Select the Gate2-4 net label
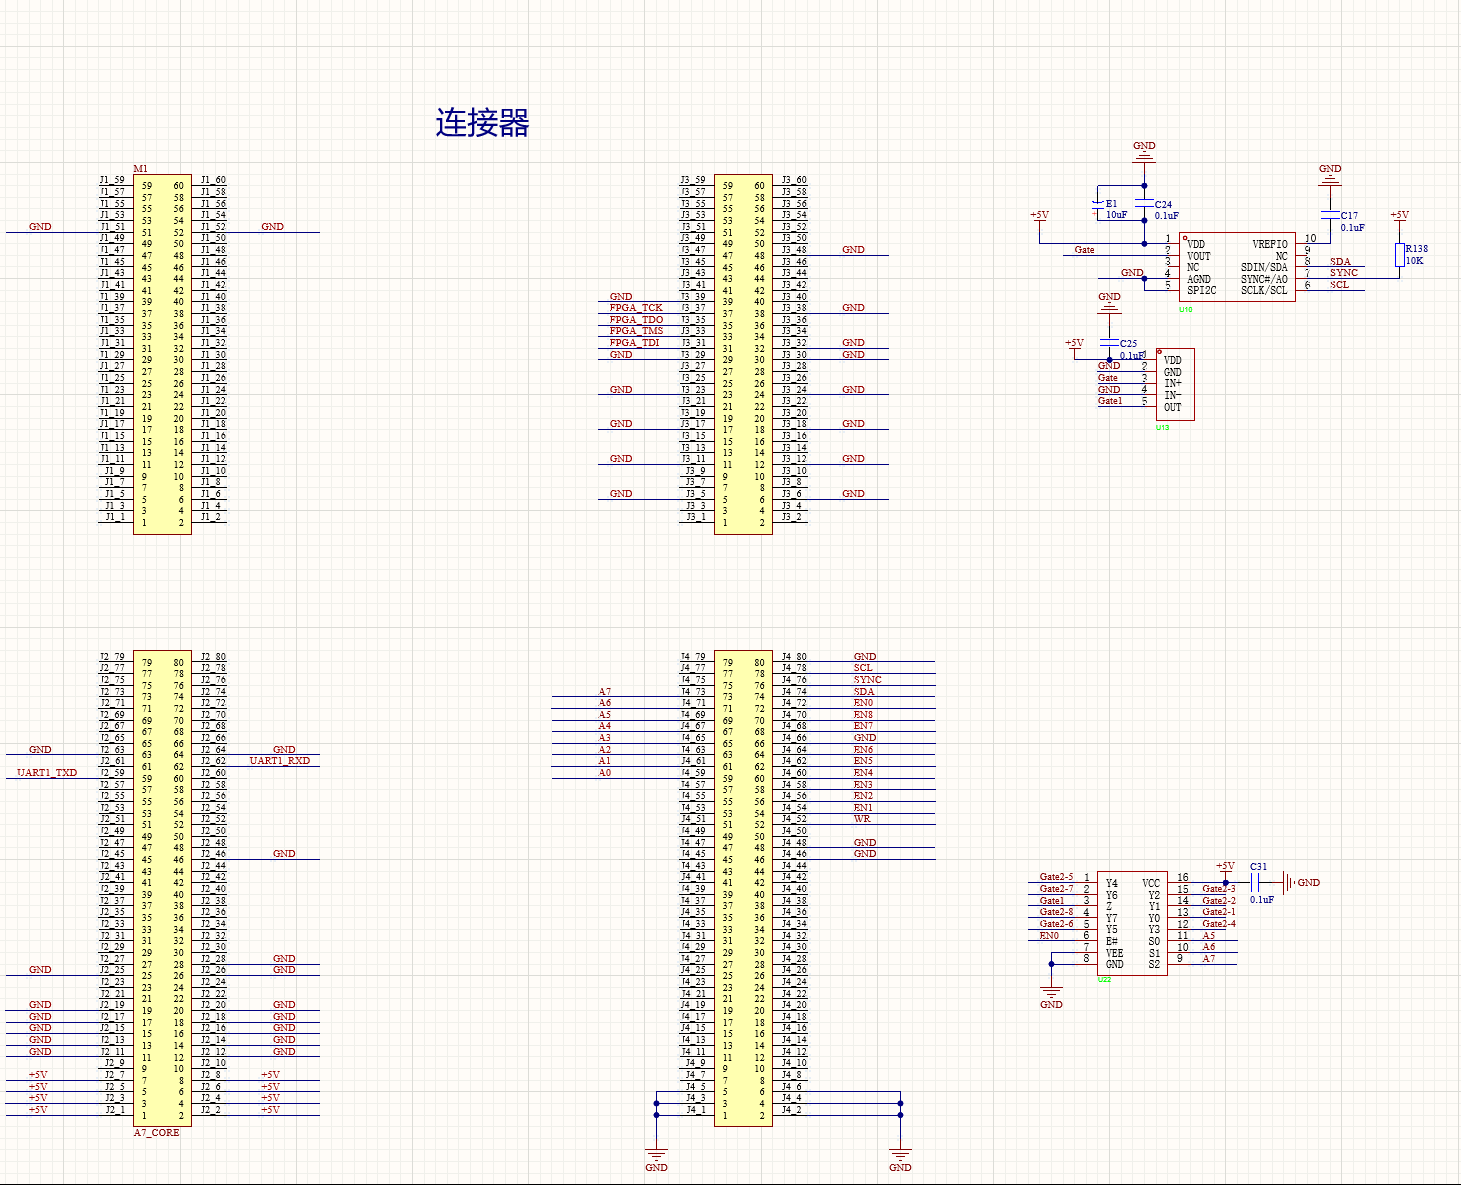This screenshot has height=1185, width=1461. pos(1219,924)
